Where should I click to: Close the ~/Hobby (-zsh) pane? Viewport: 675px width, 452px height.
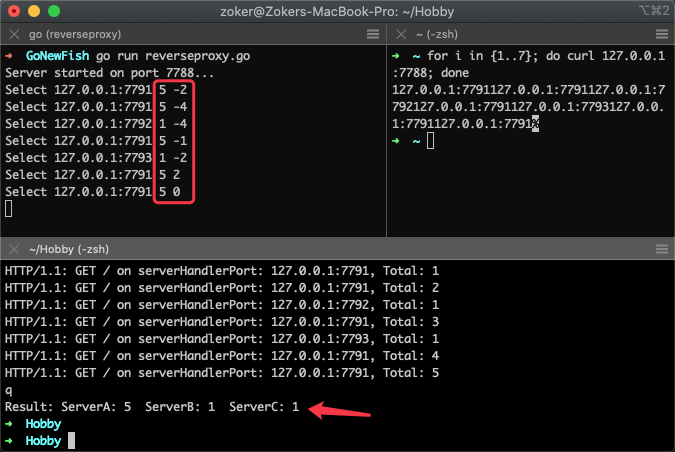13,248
